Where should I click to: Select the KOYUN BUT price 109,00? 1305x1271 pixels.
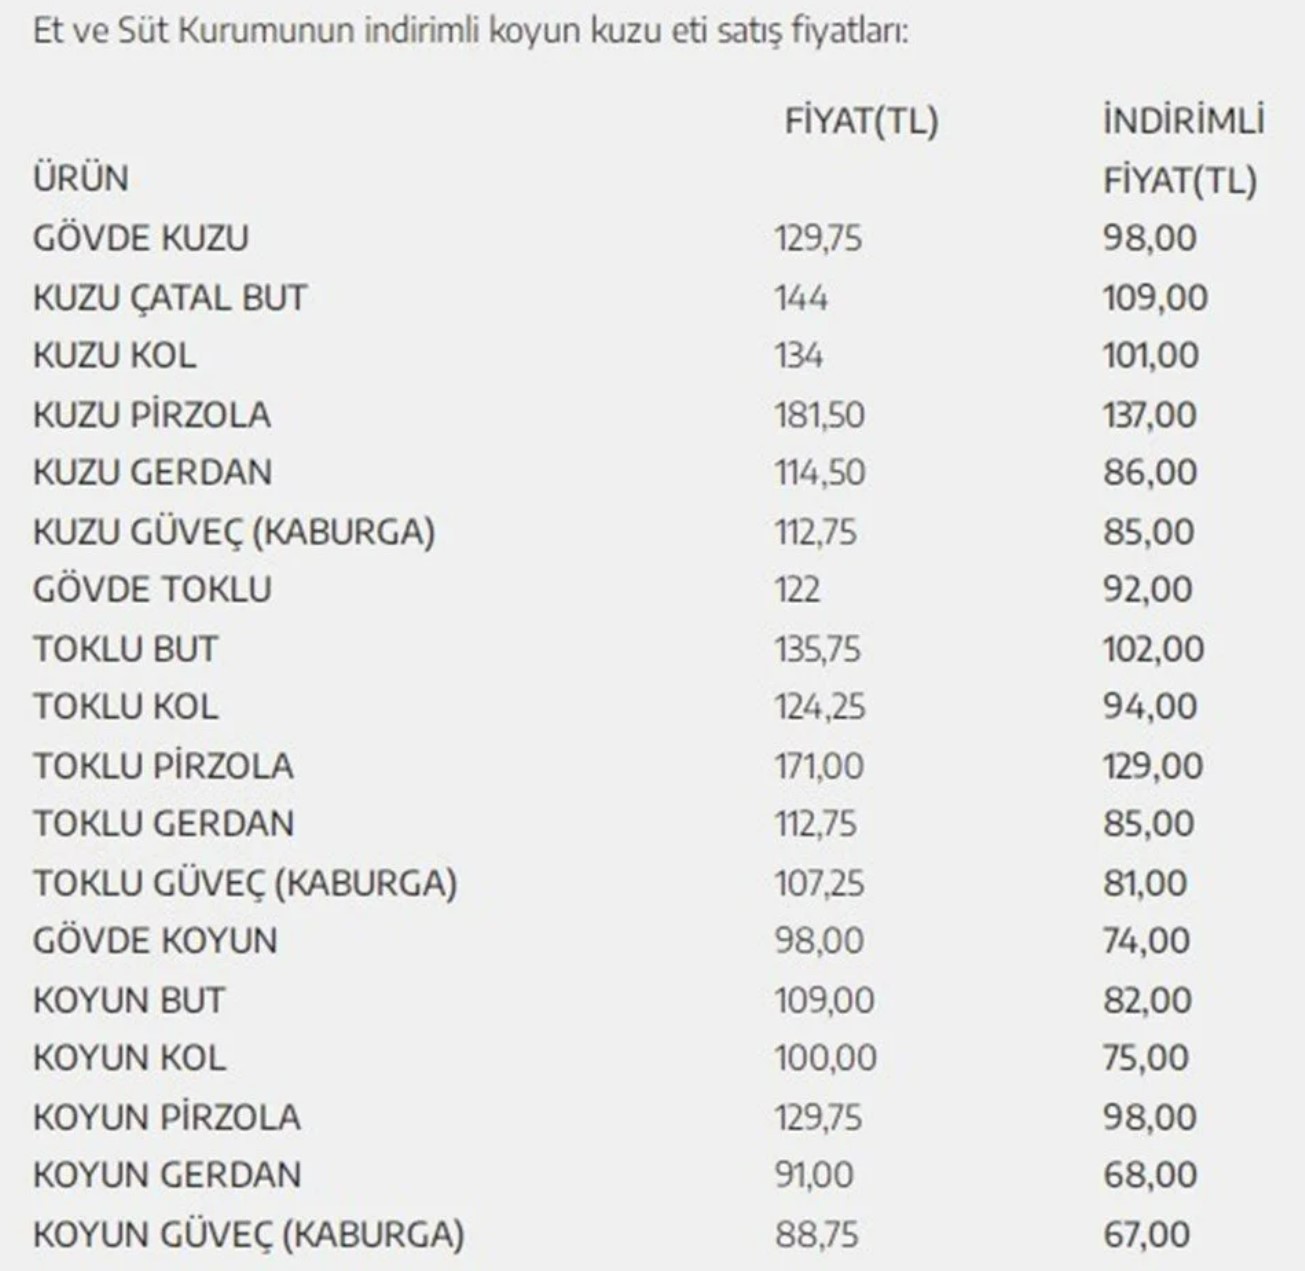coord(824,1000)
